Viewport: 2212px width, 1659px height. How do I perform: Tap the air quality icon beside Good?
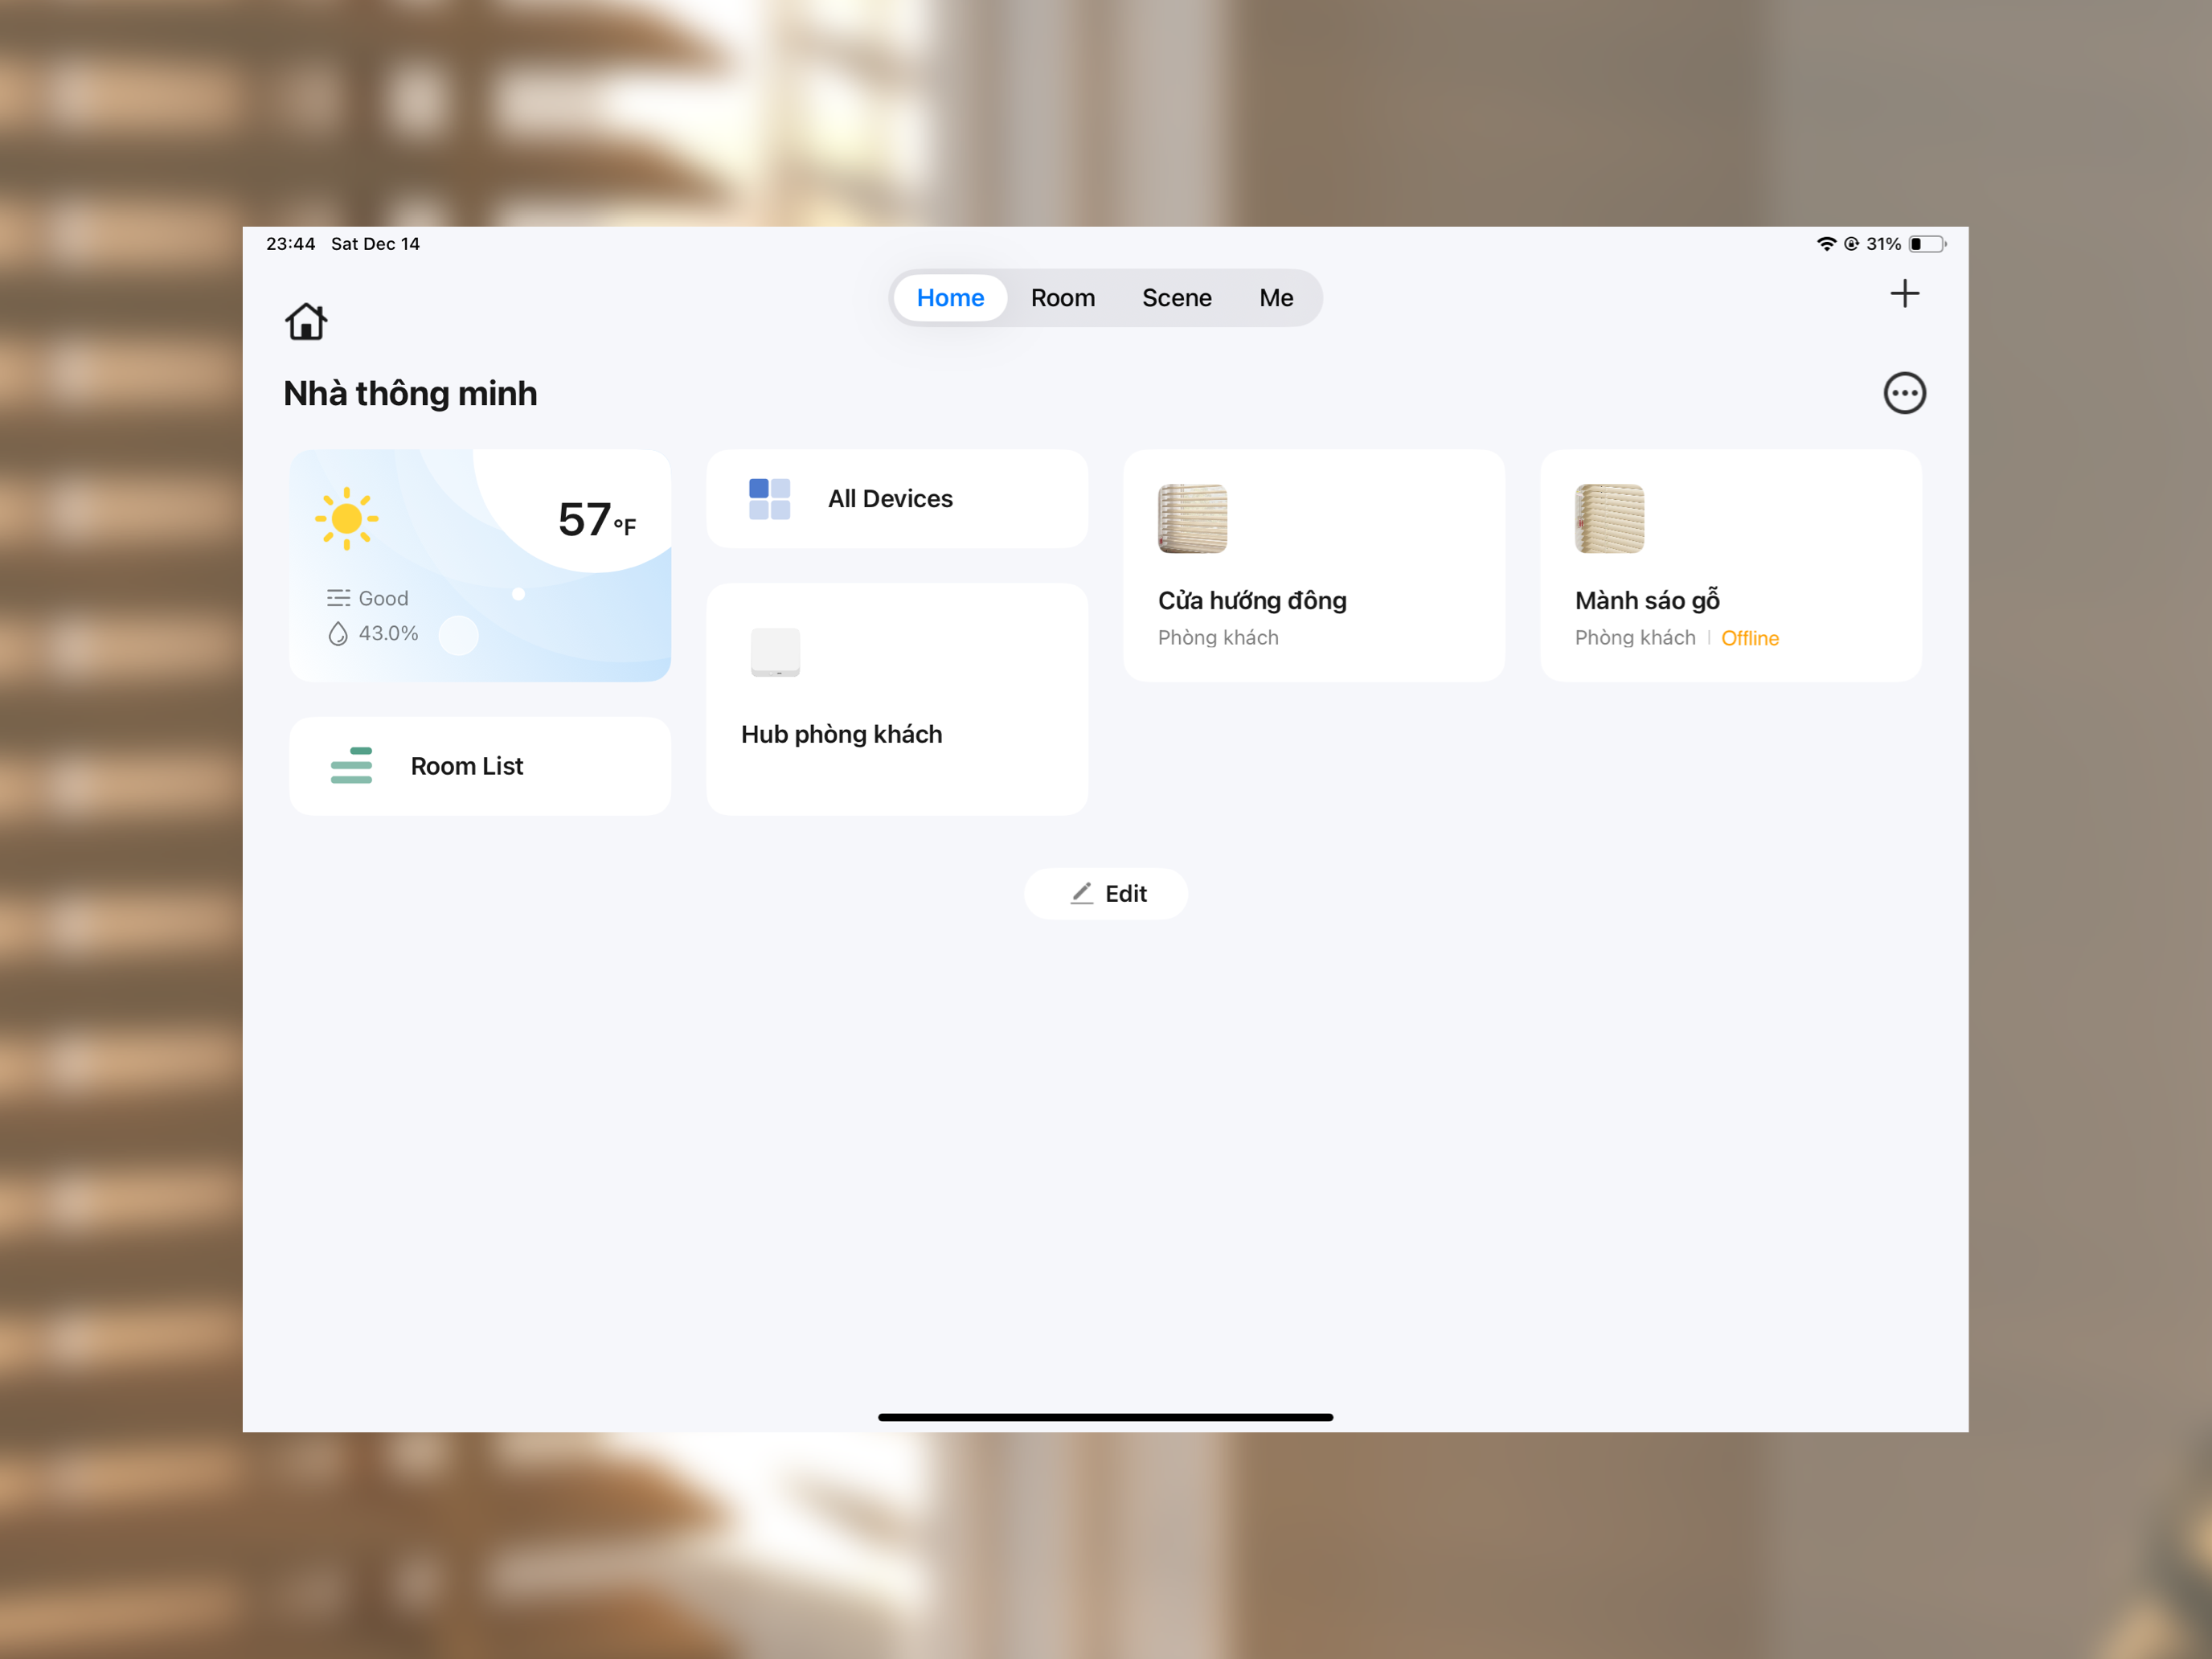[x=338, y=598]
